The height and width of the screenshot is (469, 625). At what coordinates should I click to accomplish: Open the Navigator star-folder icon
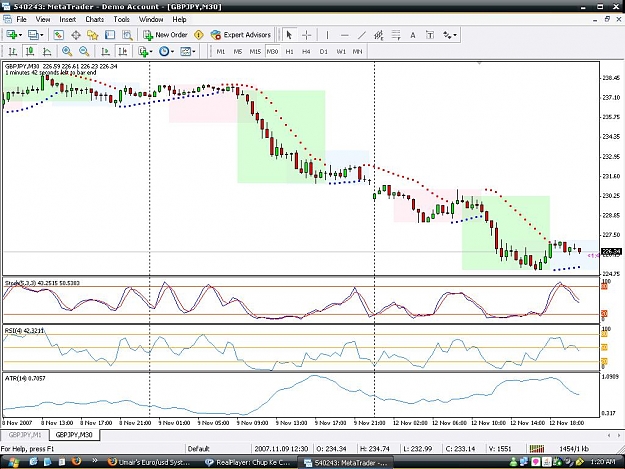(x=92, y=35)
